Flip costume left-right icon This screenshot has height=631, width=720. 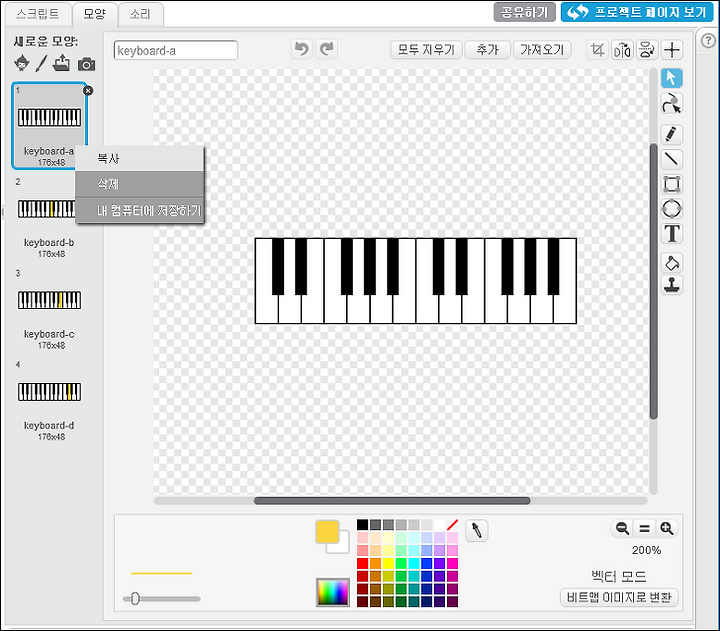pos(622,50)
